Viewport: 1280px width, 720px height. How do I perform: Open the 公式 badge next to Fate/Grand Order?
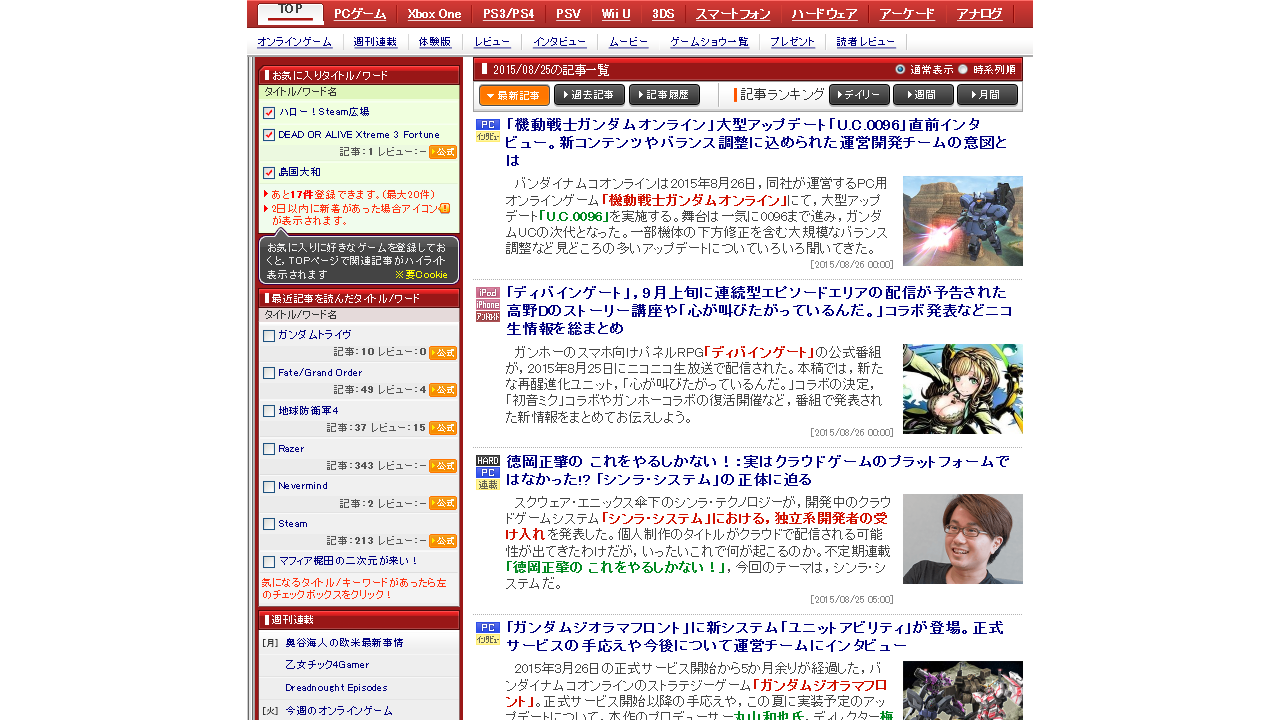443,390
